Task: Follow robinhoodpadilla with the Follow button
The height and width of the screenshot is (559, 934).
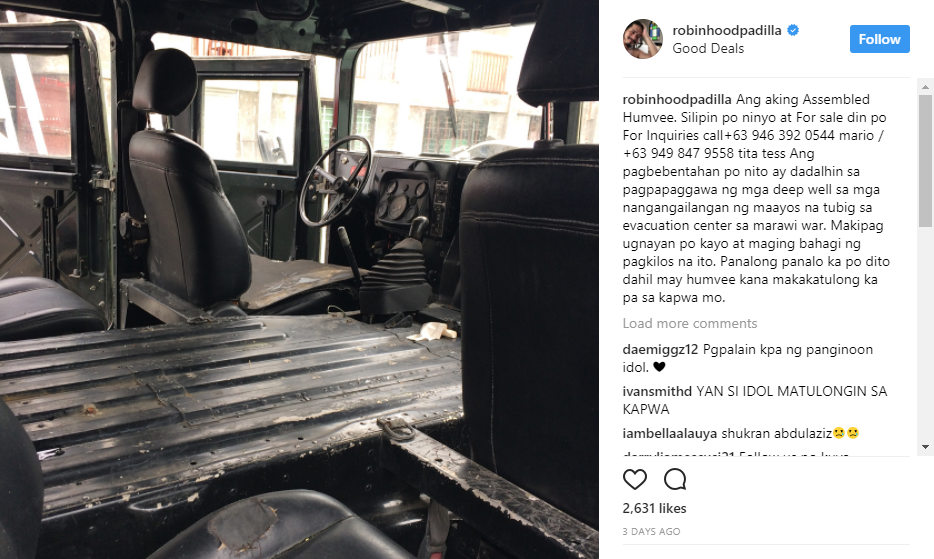Action: point(879,39)
